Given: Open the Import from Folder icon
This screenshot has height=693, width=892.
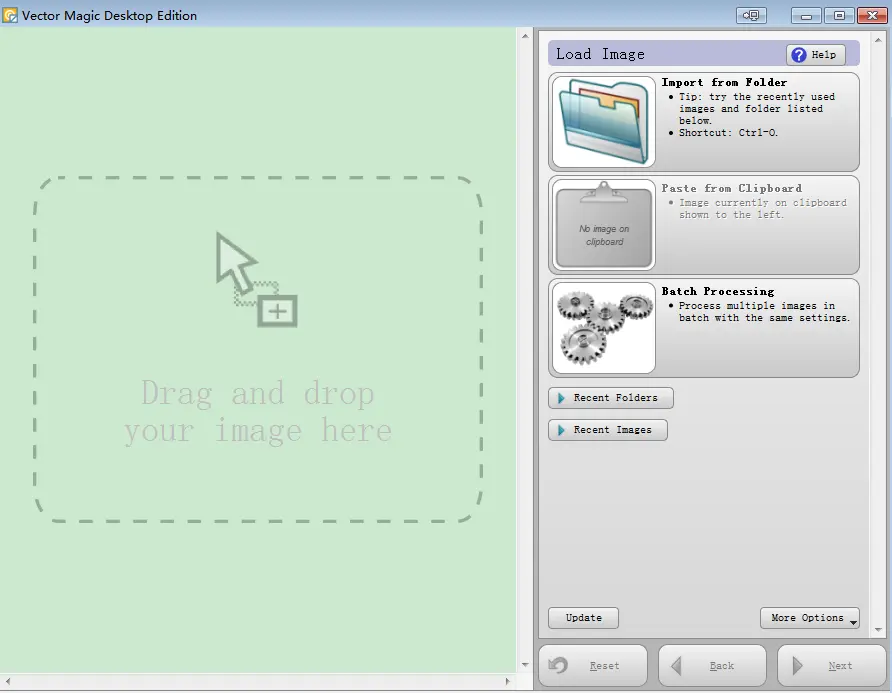Looking at the screenshot, I should (604, 122).
